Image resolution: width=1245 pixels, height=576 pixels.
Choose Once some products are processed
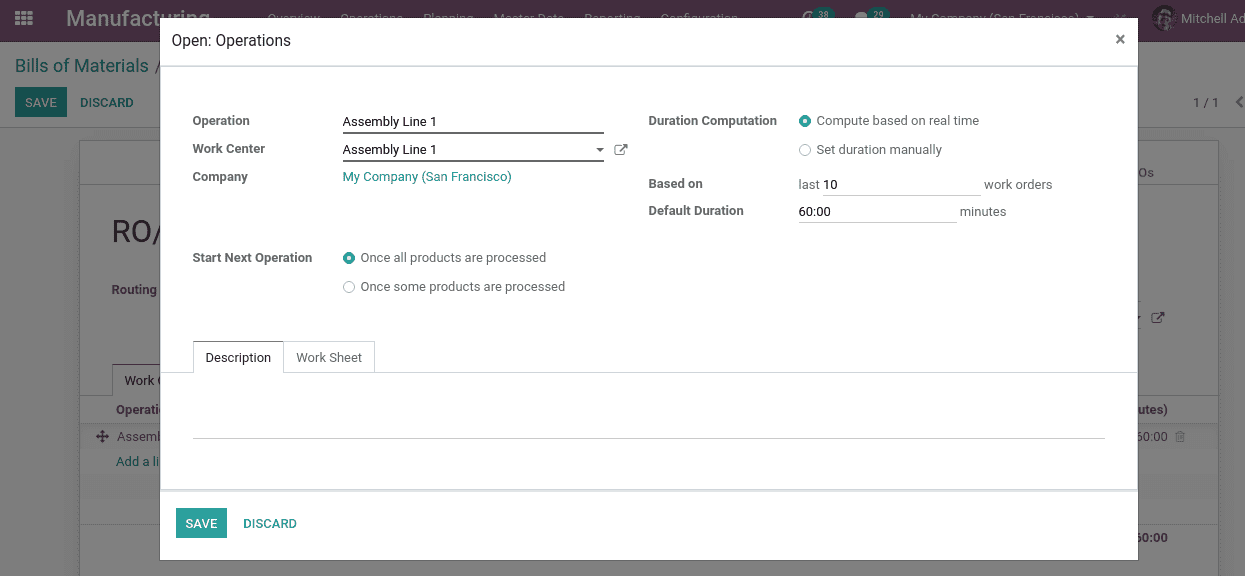point(349,287)
